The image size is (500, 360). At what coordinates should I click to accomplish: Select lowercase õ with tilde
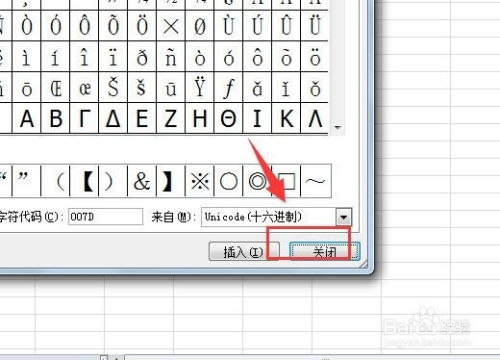point(286,56)
